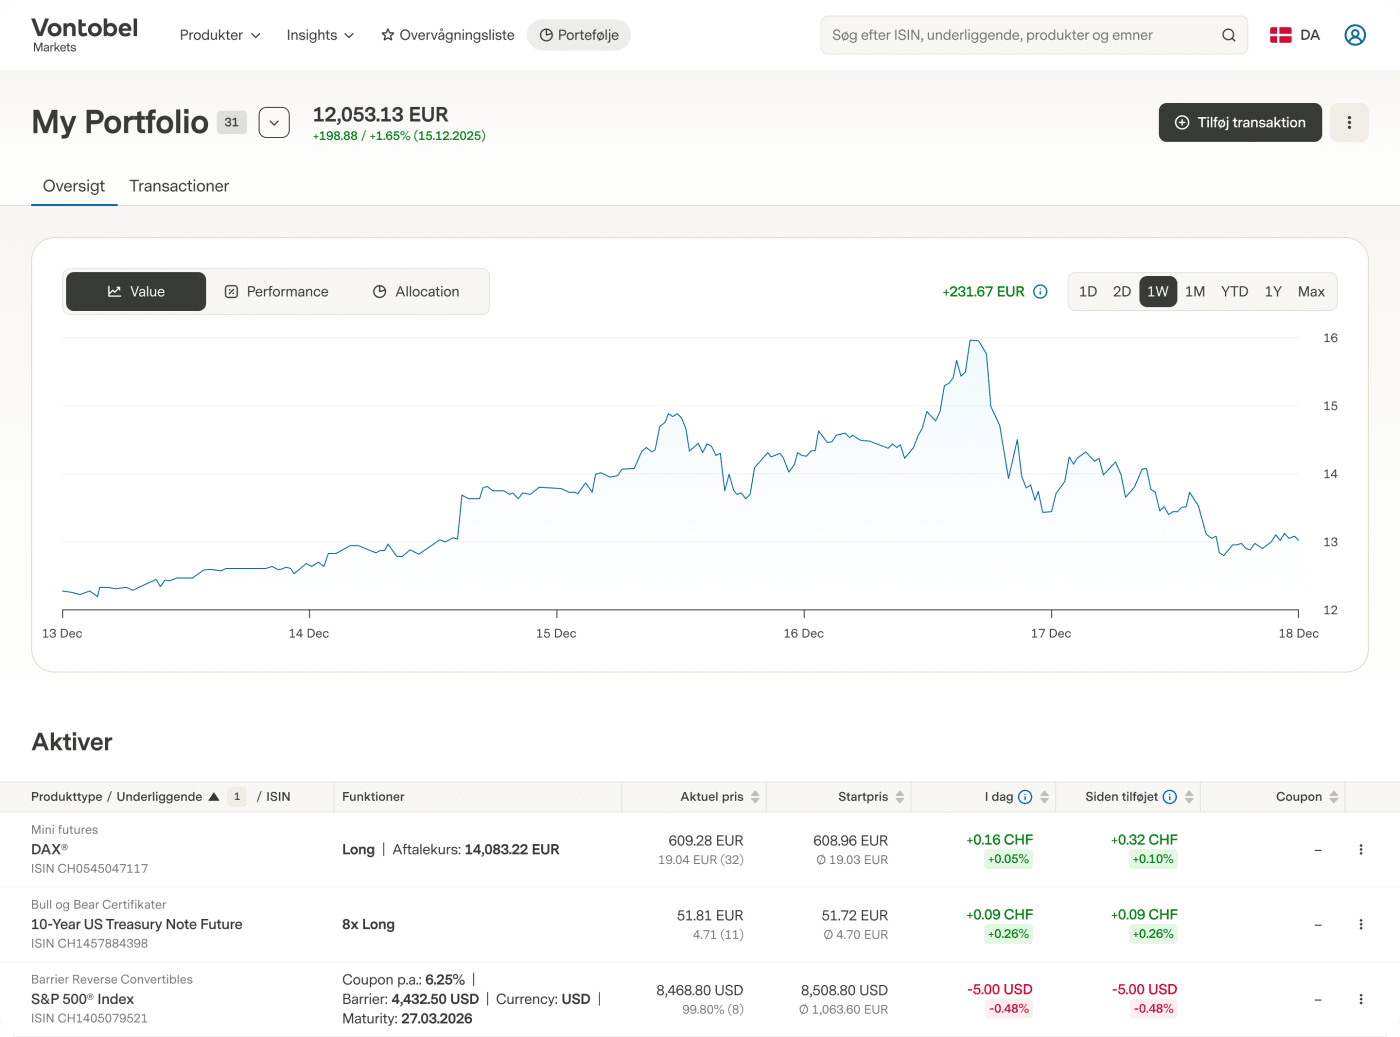Show info icon for I dag column
This screenshot has width=1400, height=1037.
[x=1025, y=797]
